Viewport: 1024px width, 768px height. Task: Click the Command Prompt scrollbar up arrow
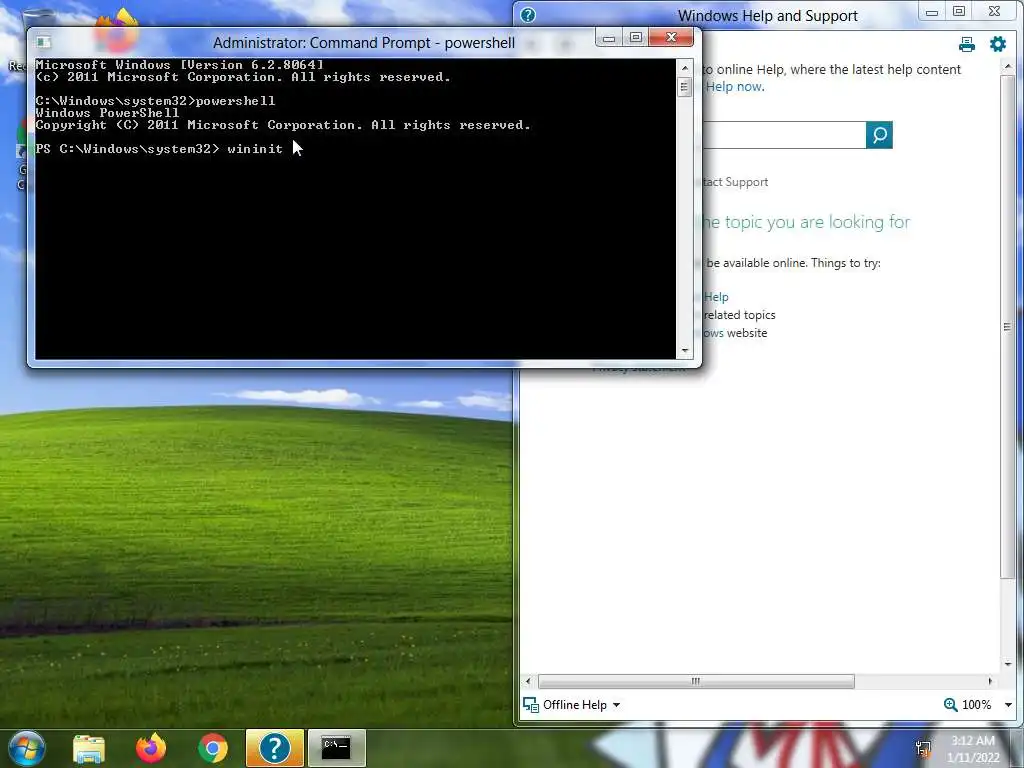coord(684,68)
